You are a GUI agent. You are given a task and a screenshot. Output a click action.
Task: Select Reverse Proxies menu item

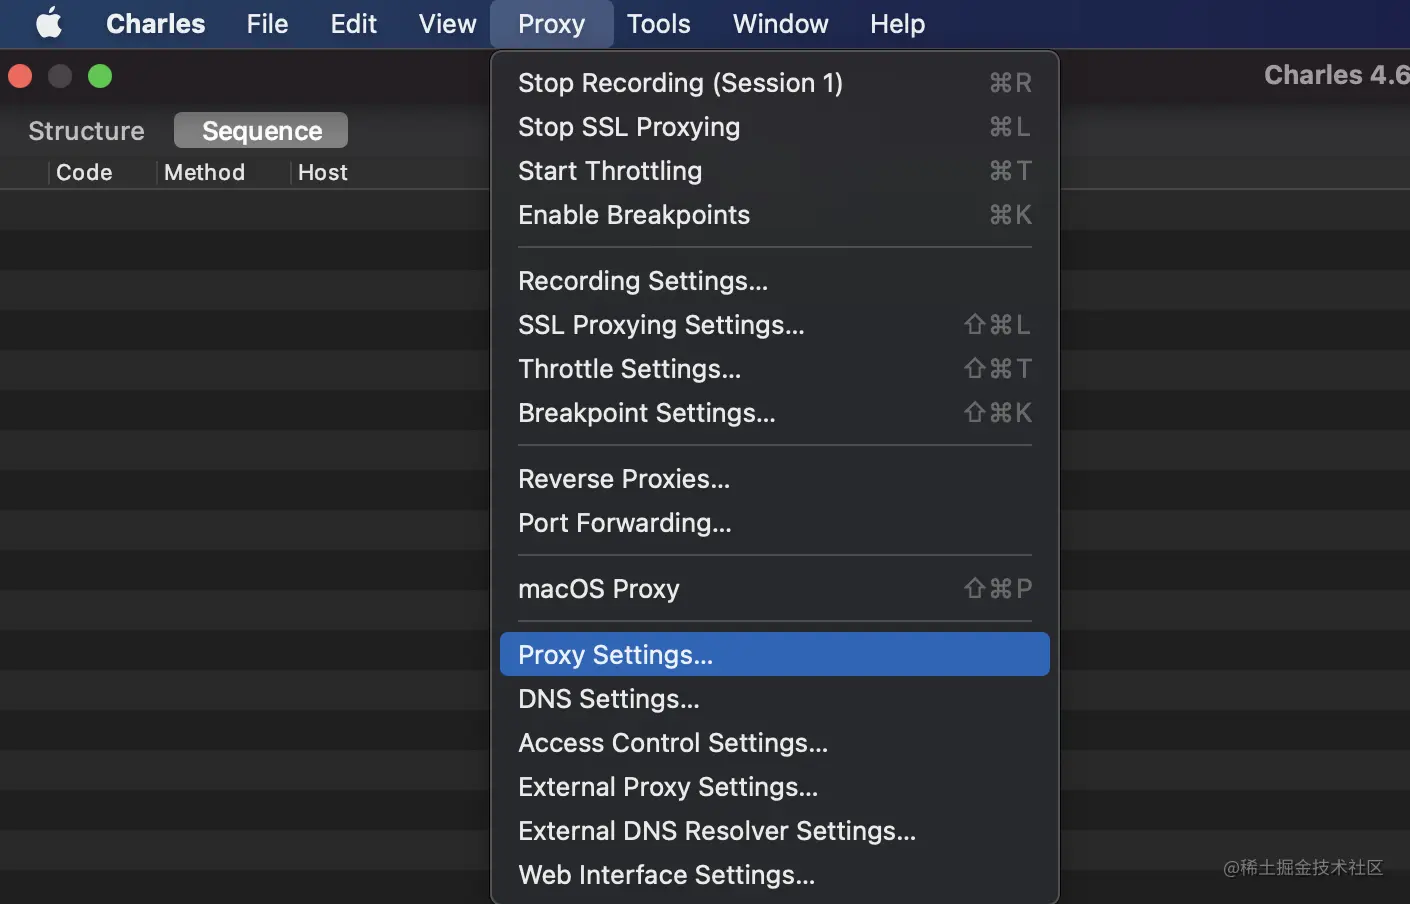click(x=624, y=479)
